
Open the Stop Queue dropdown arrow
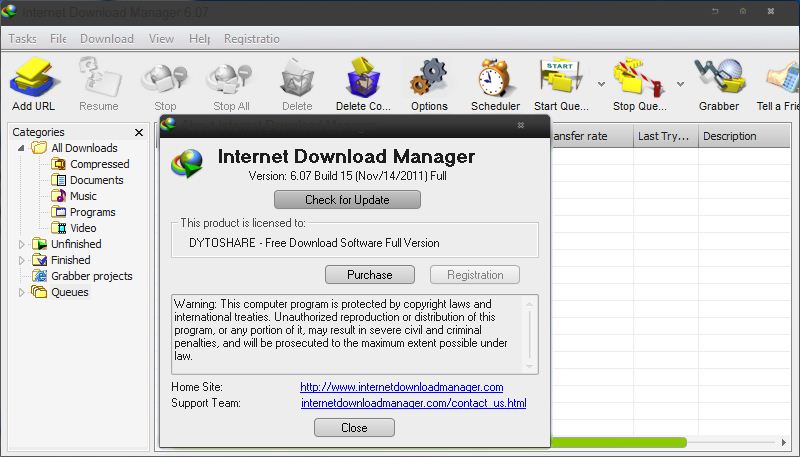pos(681,84)
